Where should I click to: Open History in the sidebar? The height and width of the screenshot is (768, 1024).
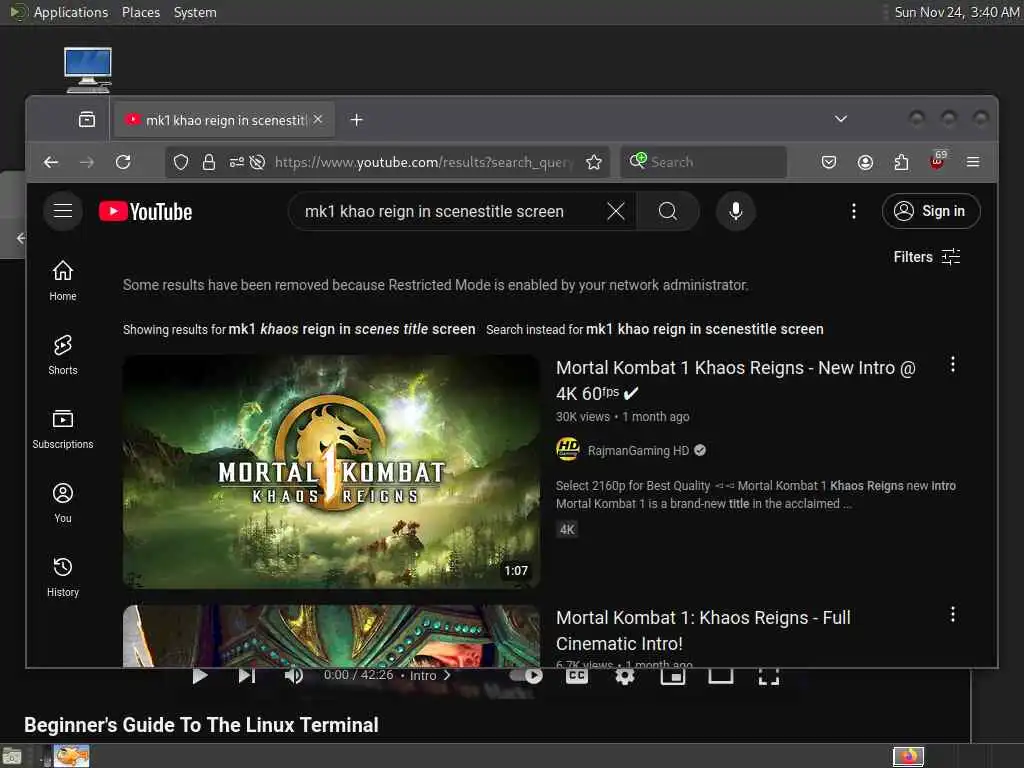63,577
